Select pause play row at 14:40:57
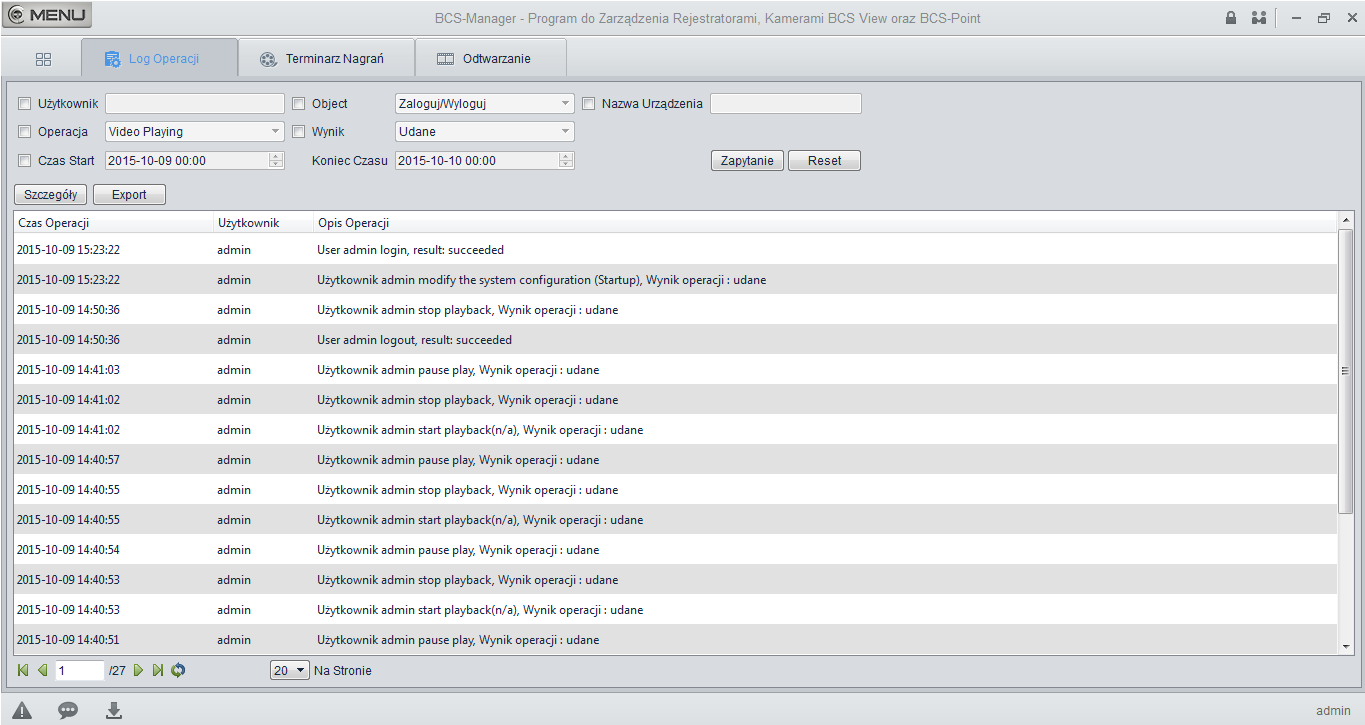Image resolution: width=1365 pixels, height=725 pixels. coord(675,460)
